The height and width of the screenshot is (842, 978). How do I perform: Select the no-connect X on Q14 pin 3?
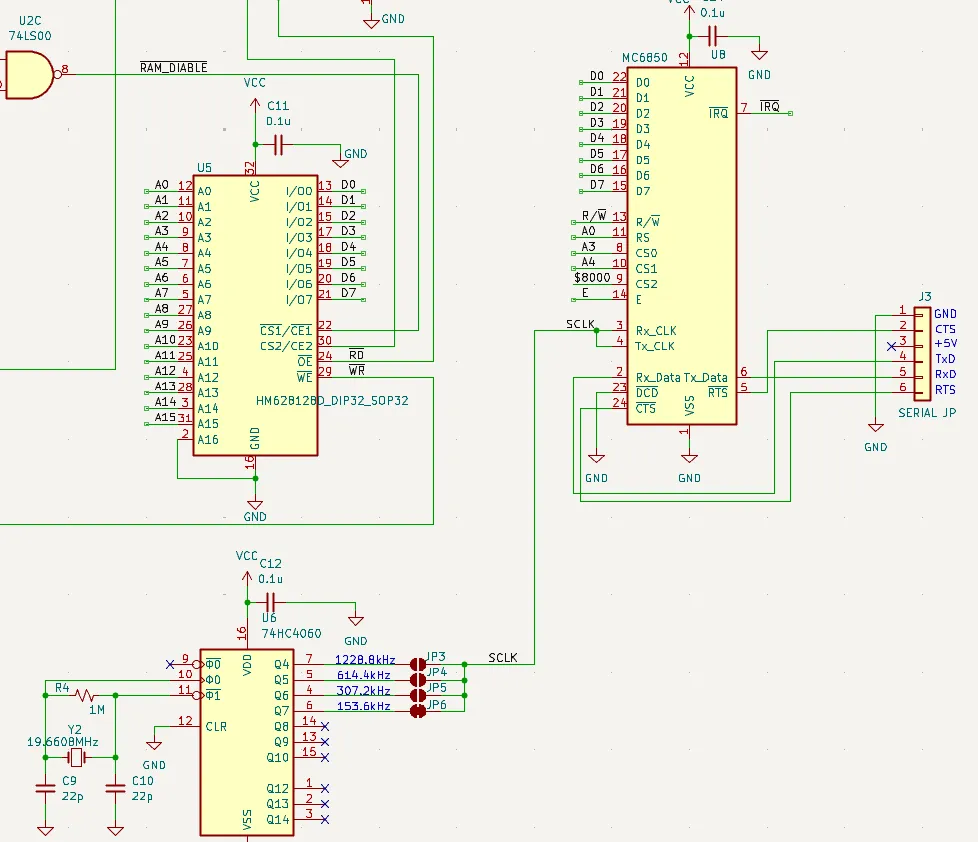click(325, 820)
